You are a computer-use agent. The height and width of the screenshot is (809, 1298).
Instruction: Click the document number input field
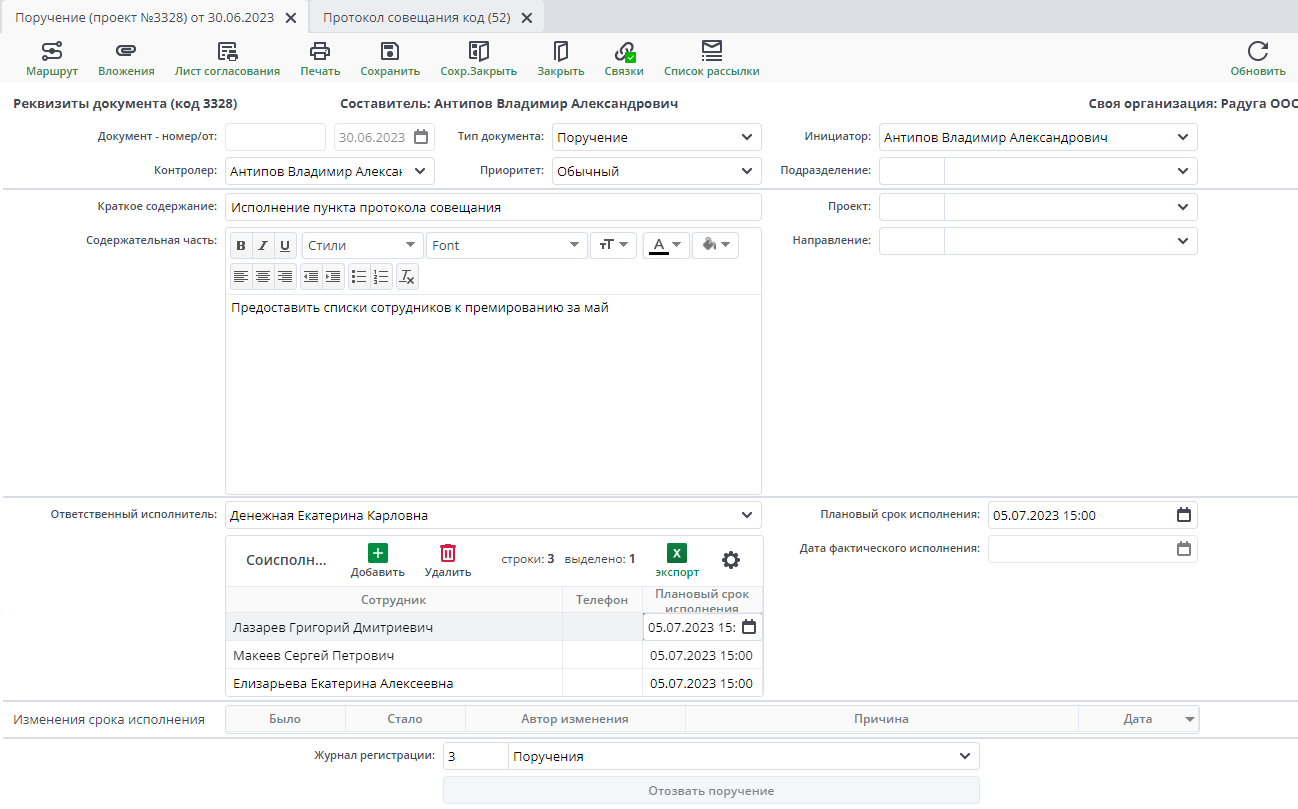click(x=276, y=138)
